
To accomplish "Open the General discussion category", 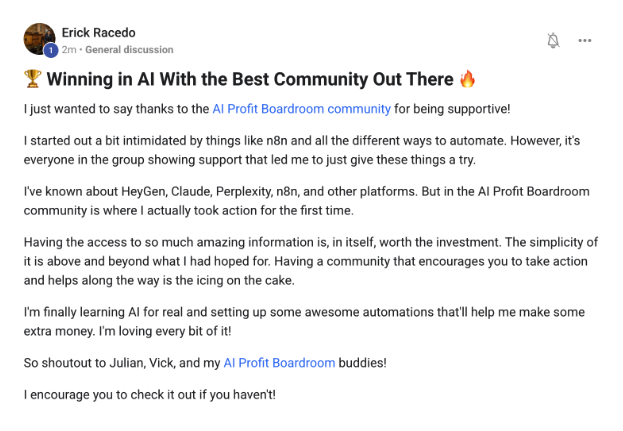I will click(x=129, y=49).
